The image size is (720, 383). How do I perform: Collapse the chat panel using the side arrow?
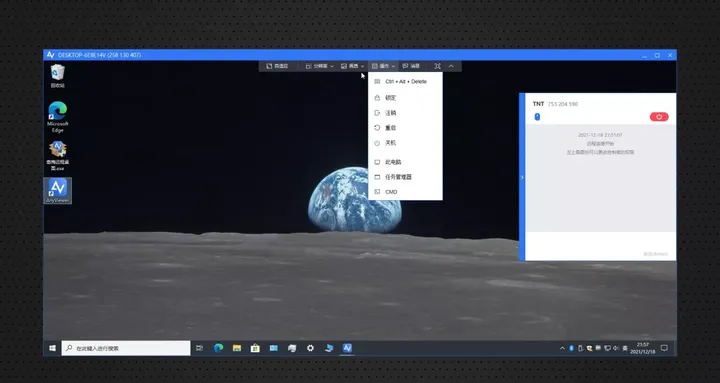click(522, 177)
